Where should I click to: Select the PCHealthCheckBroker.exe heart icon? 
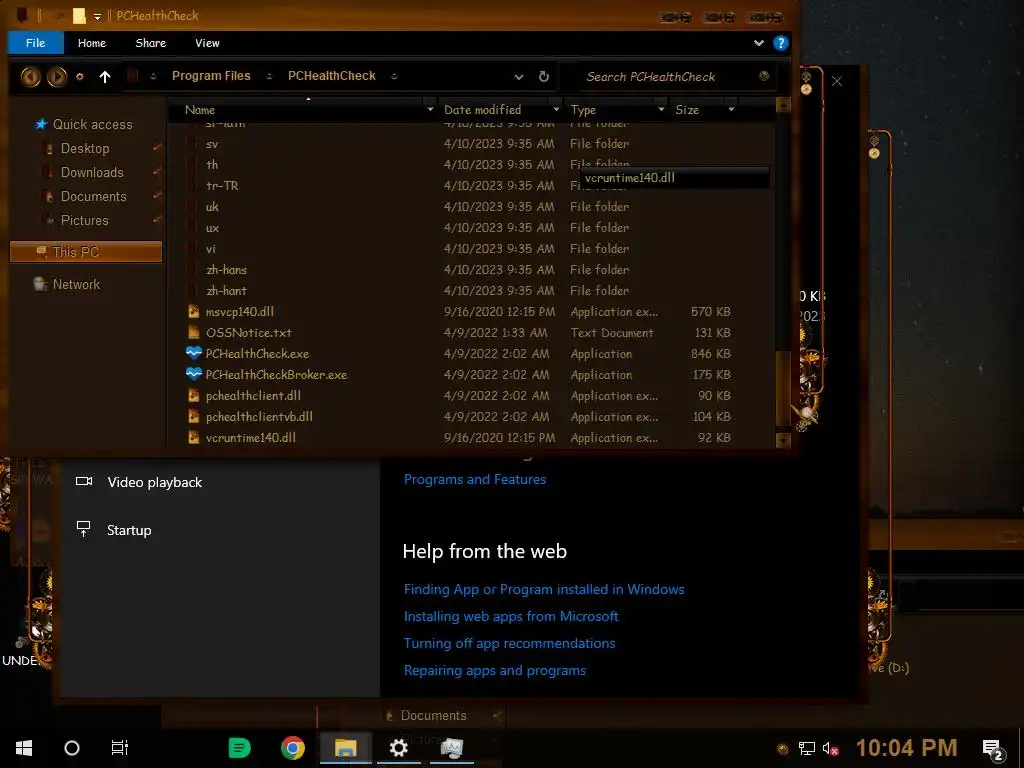tap(193, 374)
